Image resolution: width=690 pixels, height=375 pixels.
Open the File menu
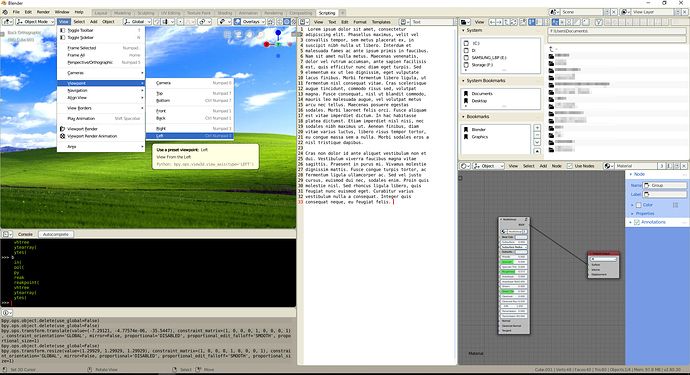[16, 12]
